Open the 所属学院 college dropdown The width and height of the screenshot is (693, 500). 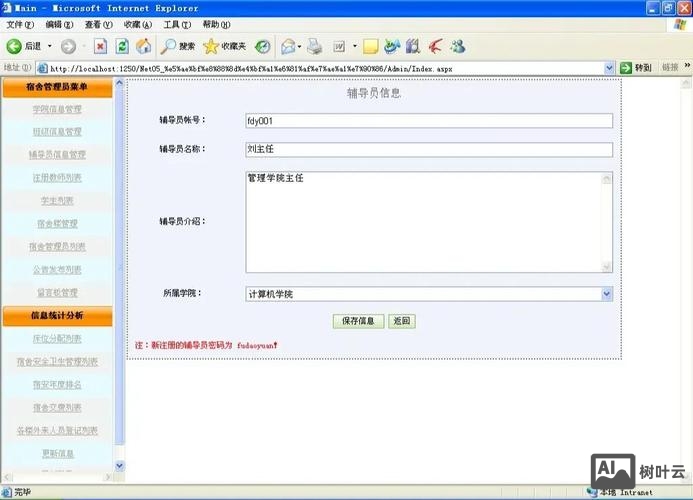(606, 294)
